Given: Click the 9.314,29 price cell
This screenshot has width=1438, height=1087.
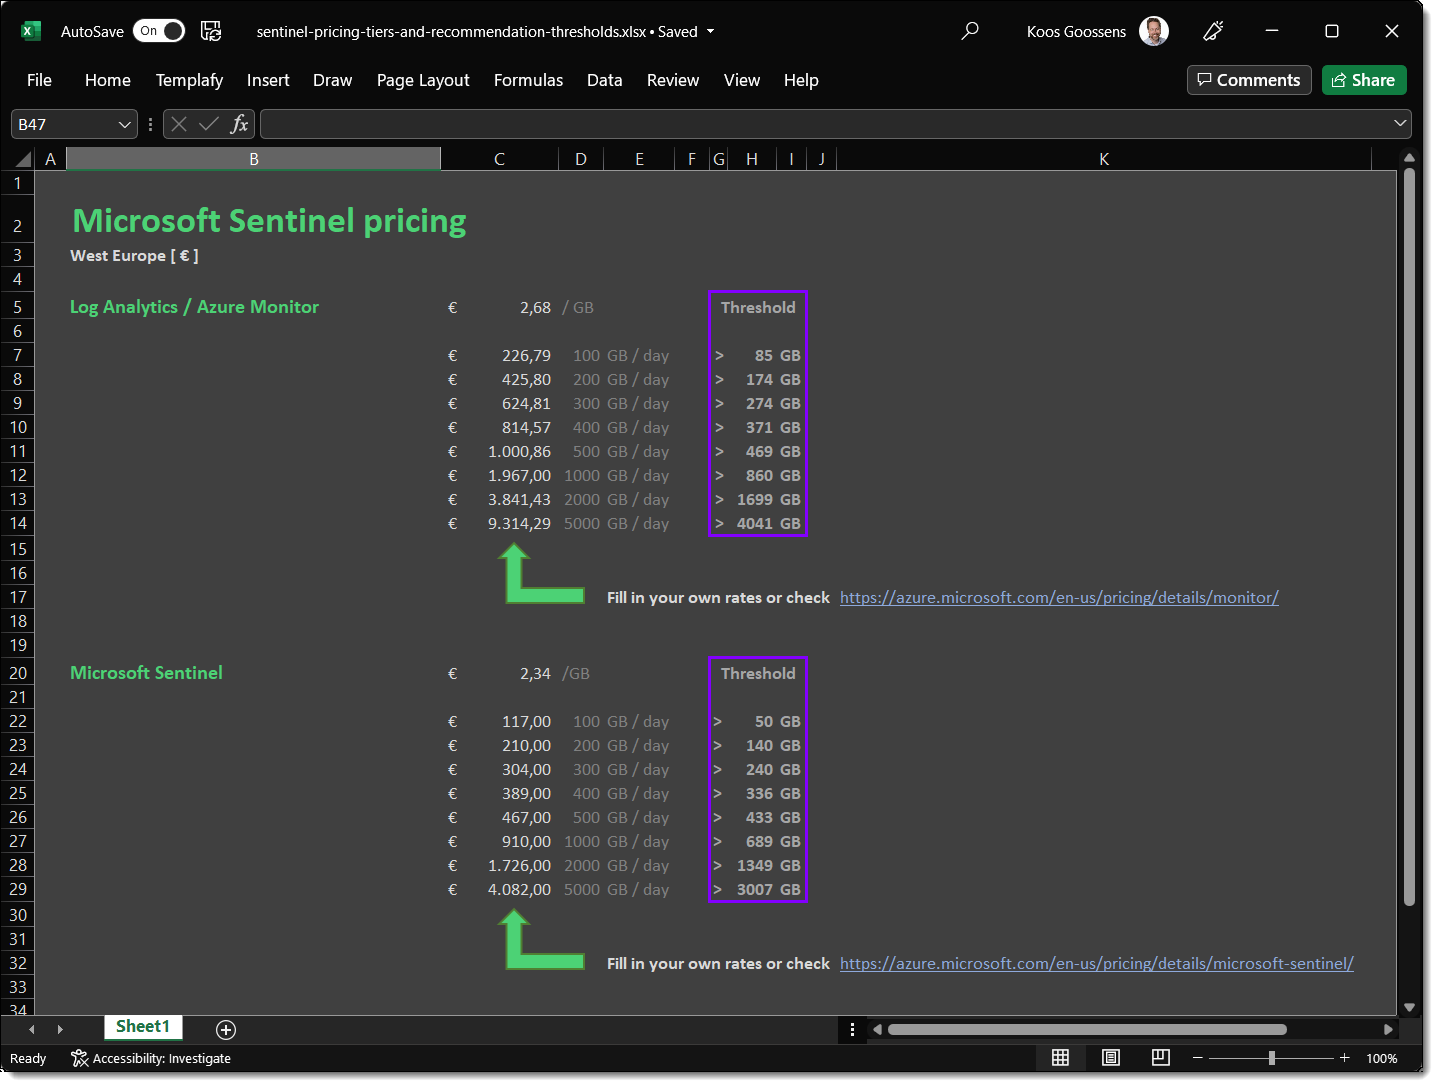Looking at the screenshot, I should 500,523.
